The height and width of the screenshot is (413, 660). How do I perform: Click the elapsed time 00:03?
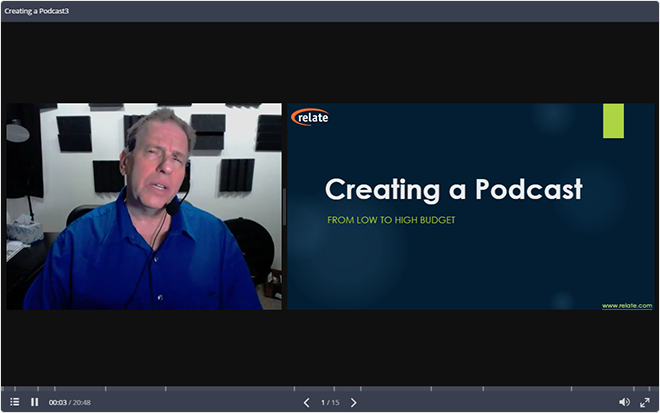coord(58,402)
